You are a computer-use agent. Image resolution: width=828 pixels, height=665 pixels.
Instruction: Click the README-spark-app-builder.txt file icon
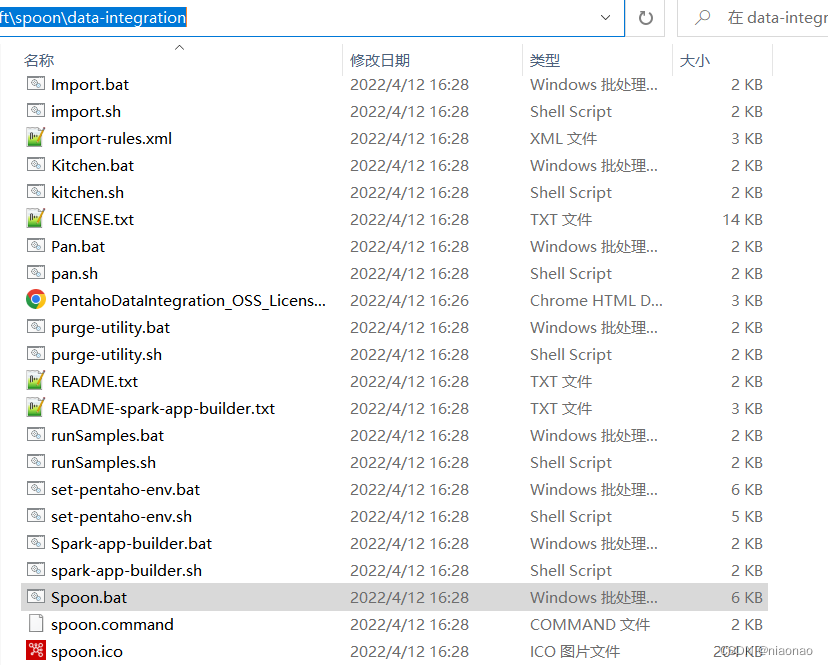pyautogui.click(x=36, y=408)
